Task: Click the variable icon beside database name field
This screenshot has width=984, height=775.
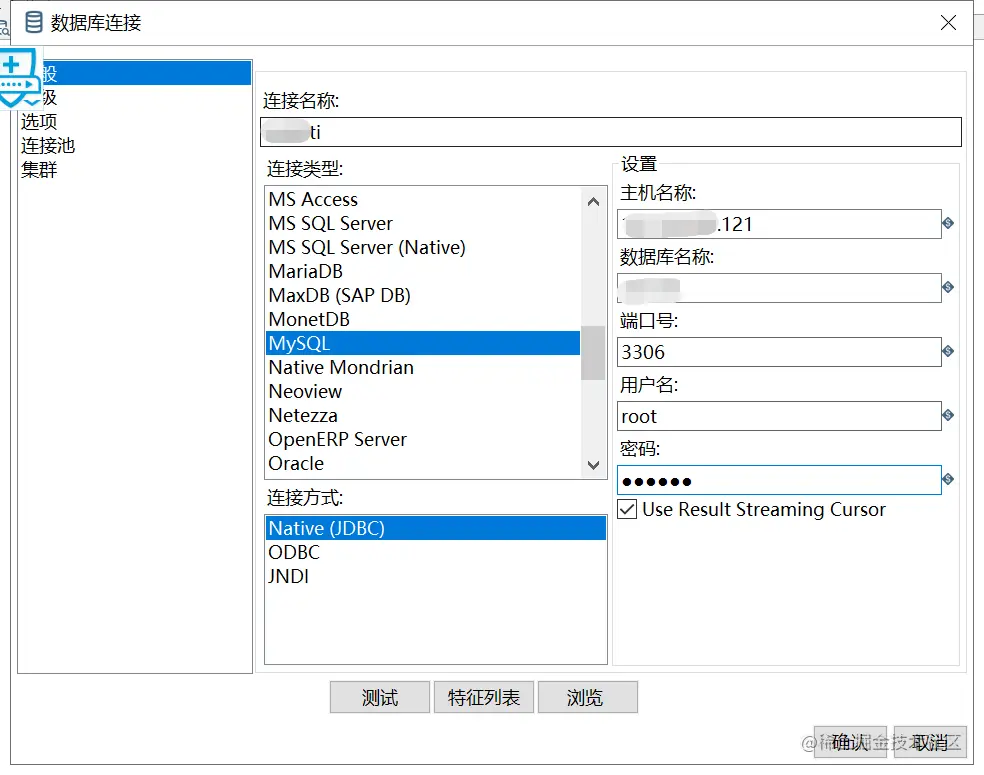Action: click(948, 287)
